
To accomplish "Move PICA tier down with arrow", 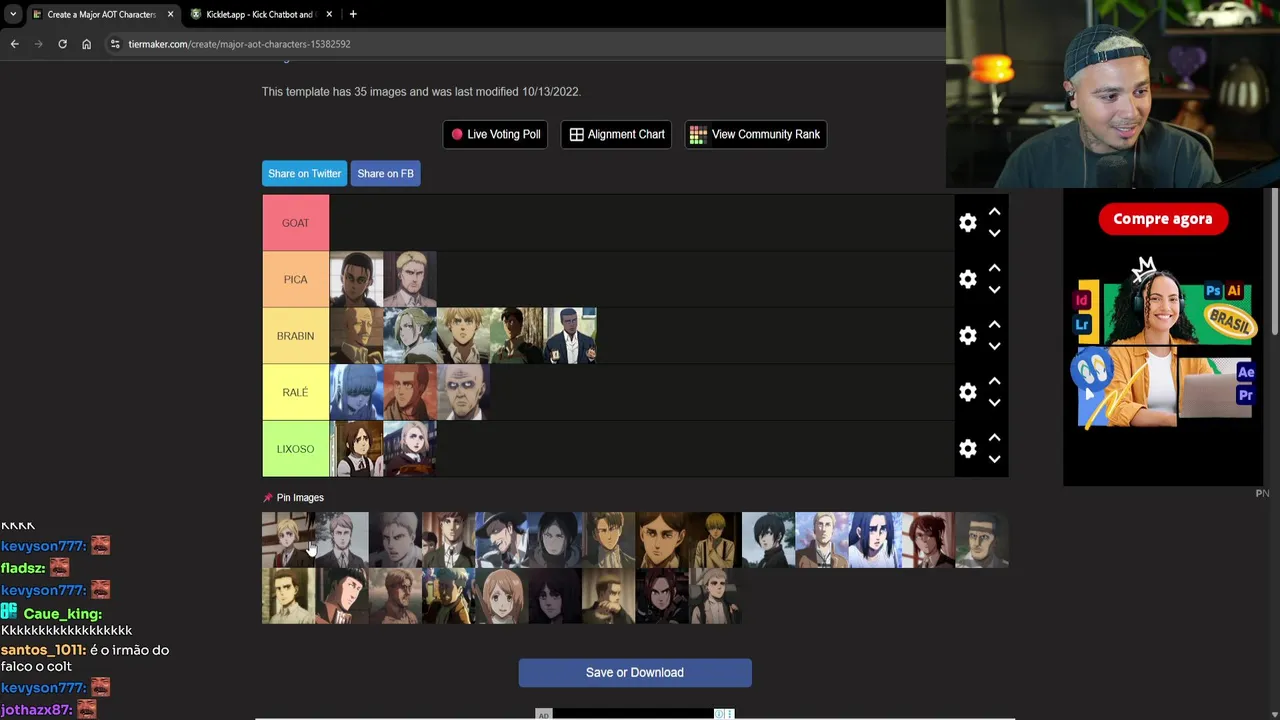I will (x=994, y=290).
